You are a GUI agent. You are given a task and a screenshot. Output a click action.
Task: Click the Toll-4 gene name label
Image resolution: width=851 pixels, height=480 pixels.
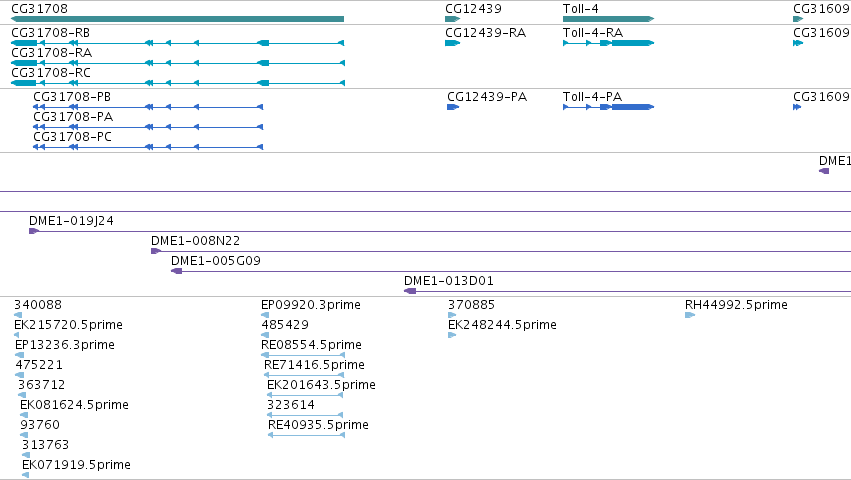pos(581,9)
